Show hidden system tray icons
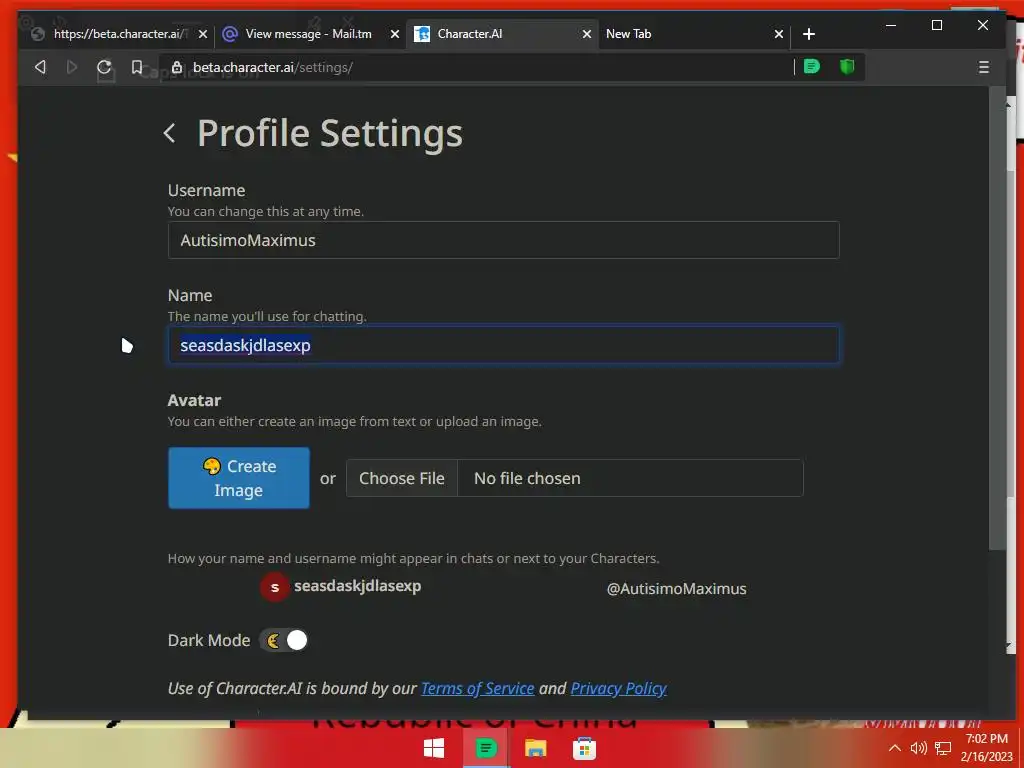The height and width of the screenshot is (768, 1024). pos(895,748)
